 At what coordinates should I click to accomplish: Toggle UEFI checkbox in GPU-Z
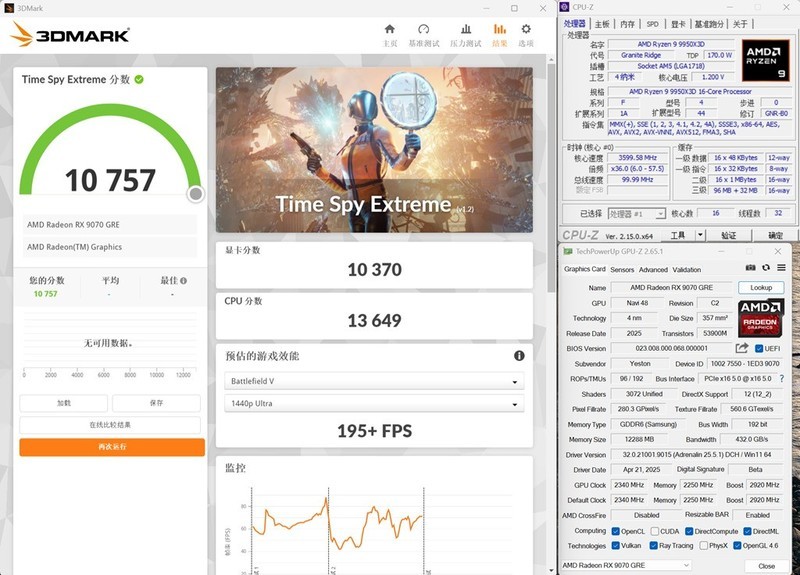(x=759, y=348)
